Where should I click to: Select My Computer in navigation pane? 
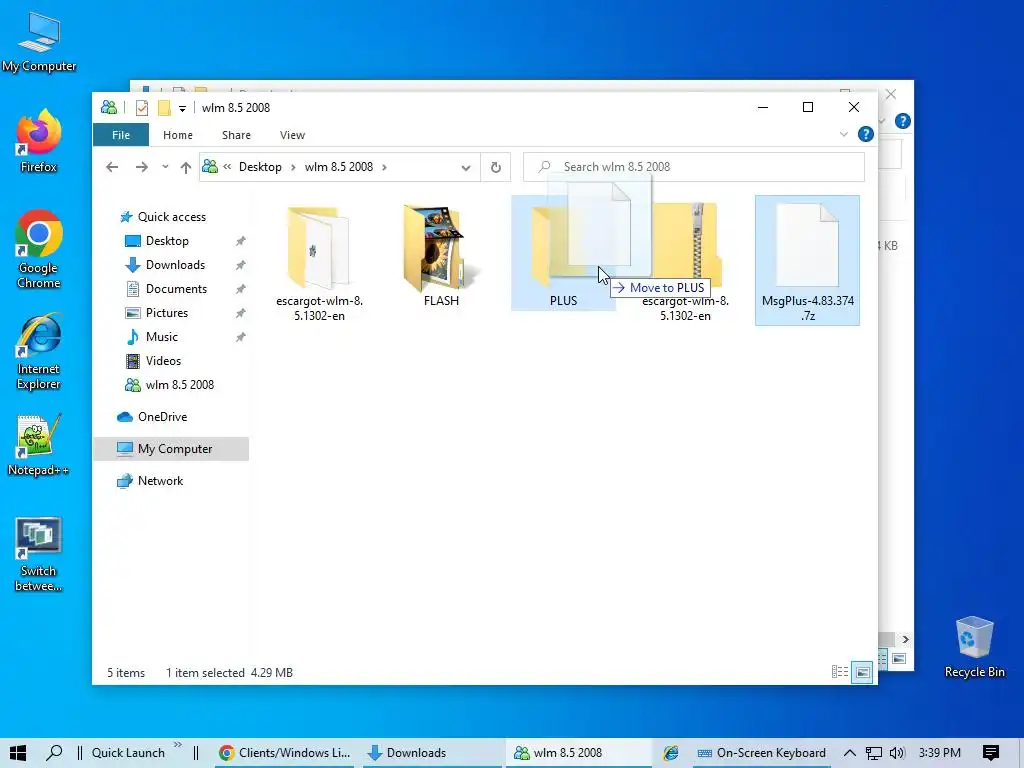171,449
